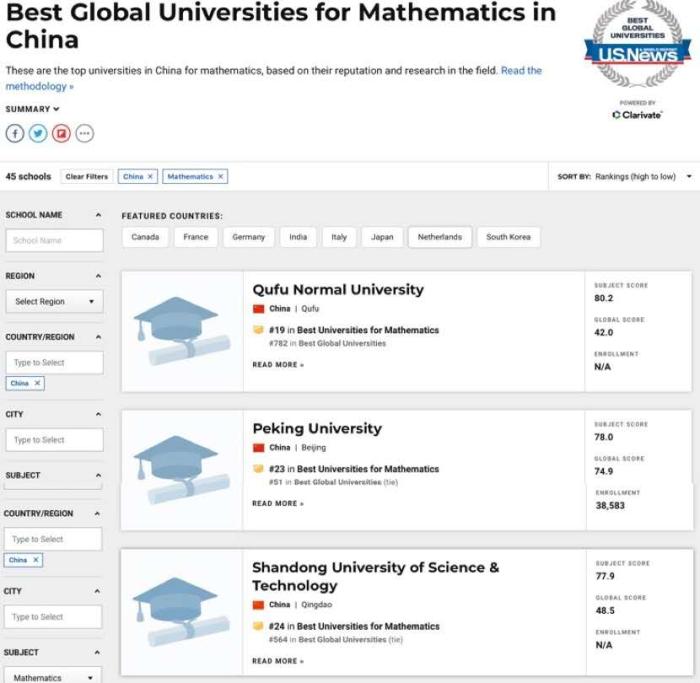Click the School Name search field
The width and height of the screenshot is (700, 683).
click(54, 240)
